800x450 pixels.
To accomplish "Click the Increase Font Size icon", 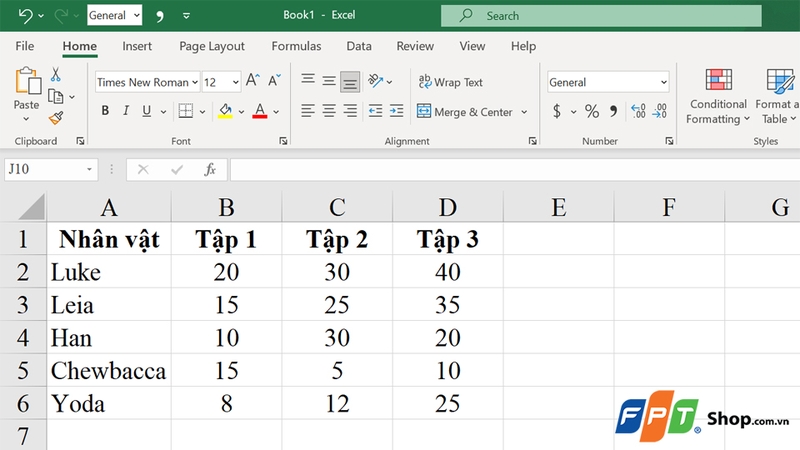I will (x=253, y=81).
